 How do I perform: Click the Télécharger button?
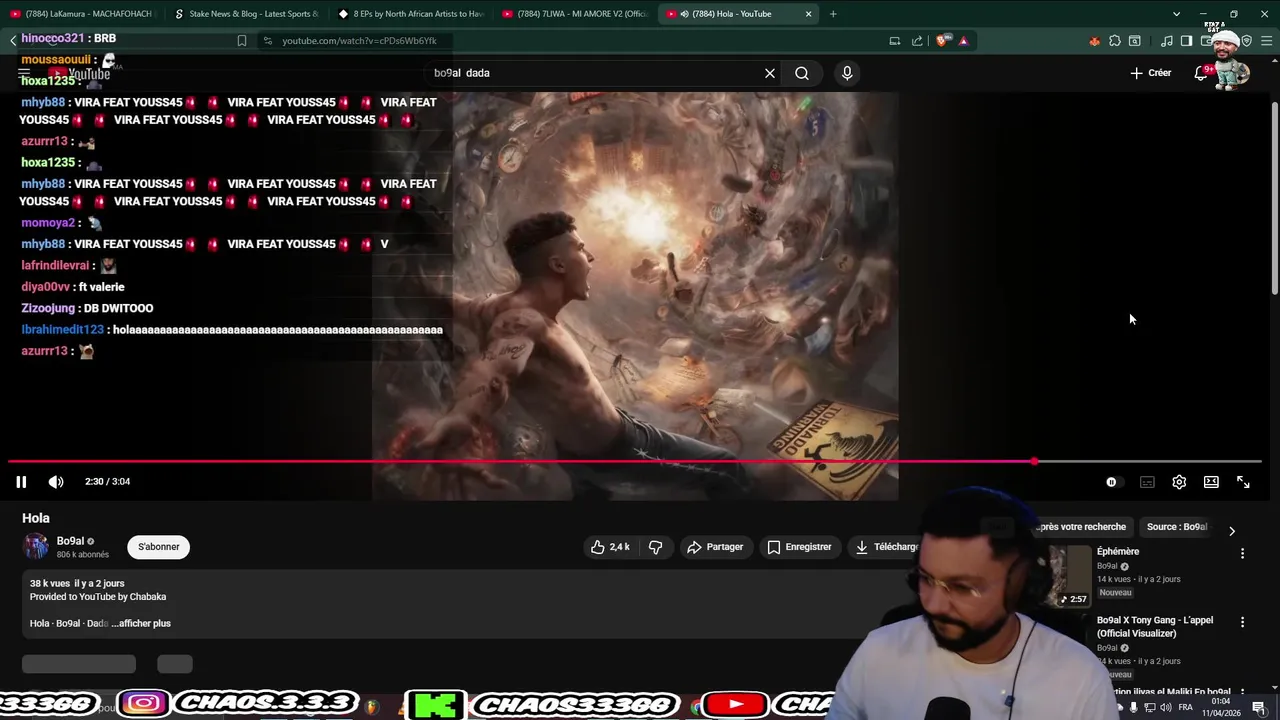[887, 547]
